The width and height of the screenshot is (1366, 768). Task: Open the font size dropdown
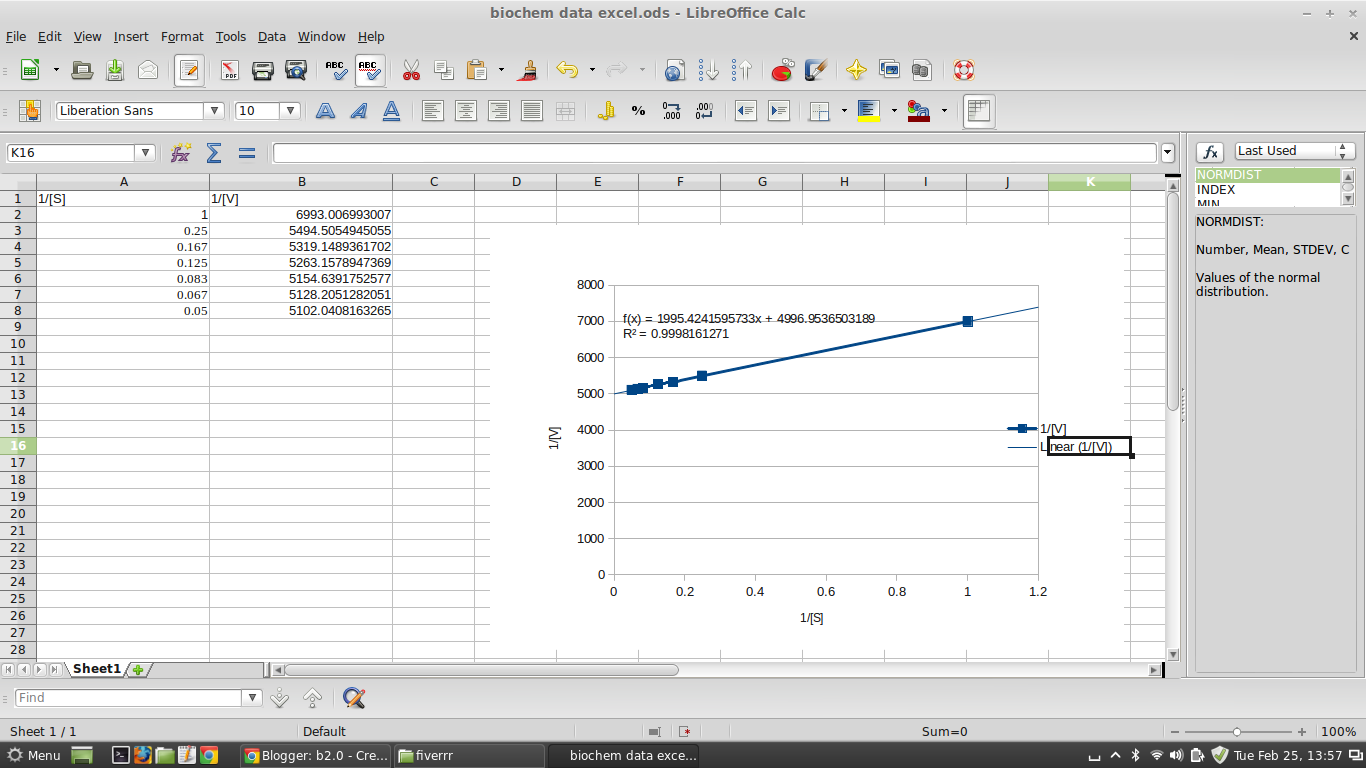pyautogui.click(x=290, y=111)
